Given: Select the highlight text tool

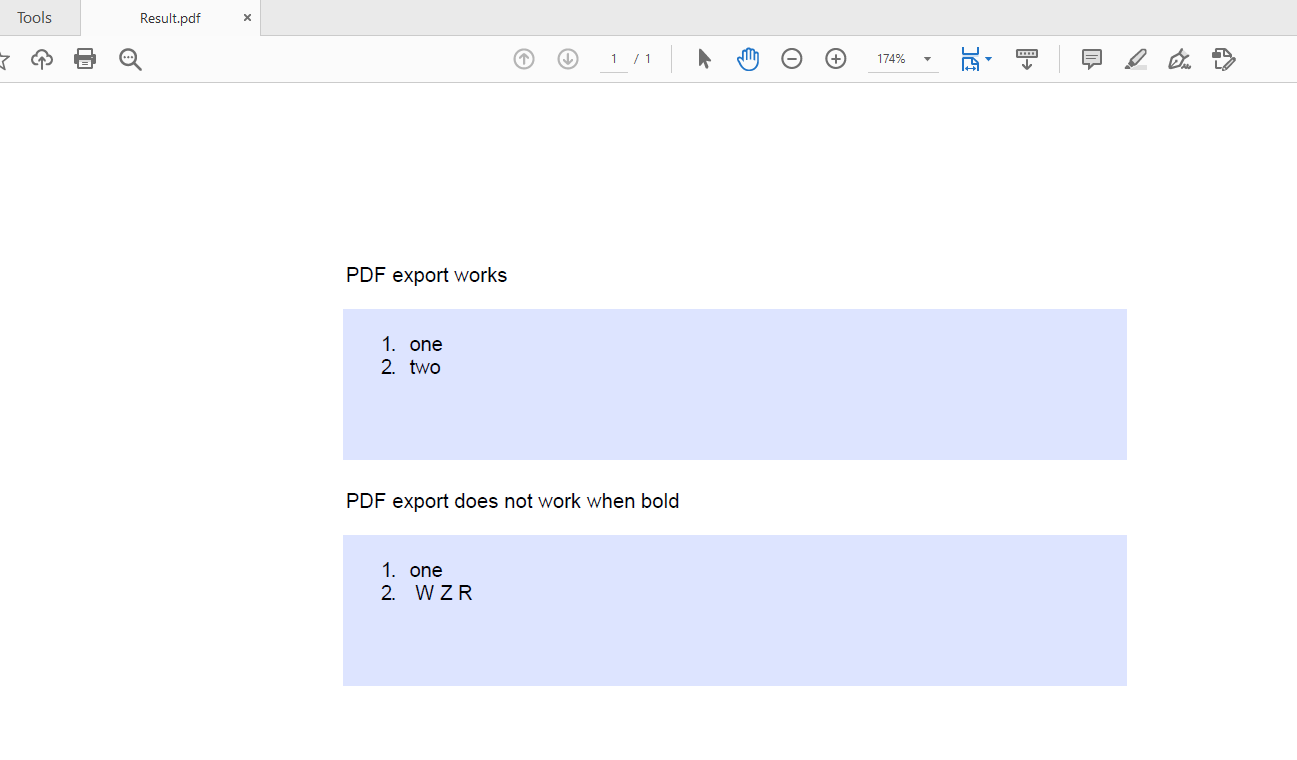Looking at the screenshot, I should [1135, 59].
